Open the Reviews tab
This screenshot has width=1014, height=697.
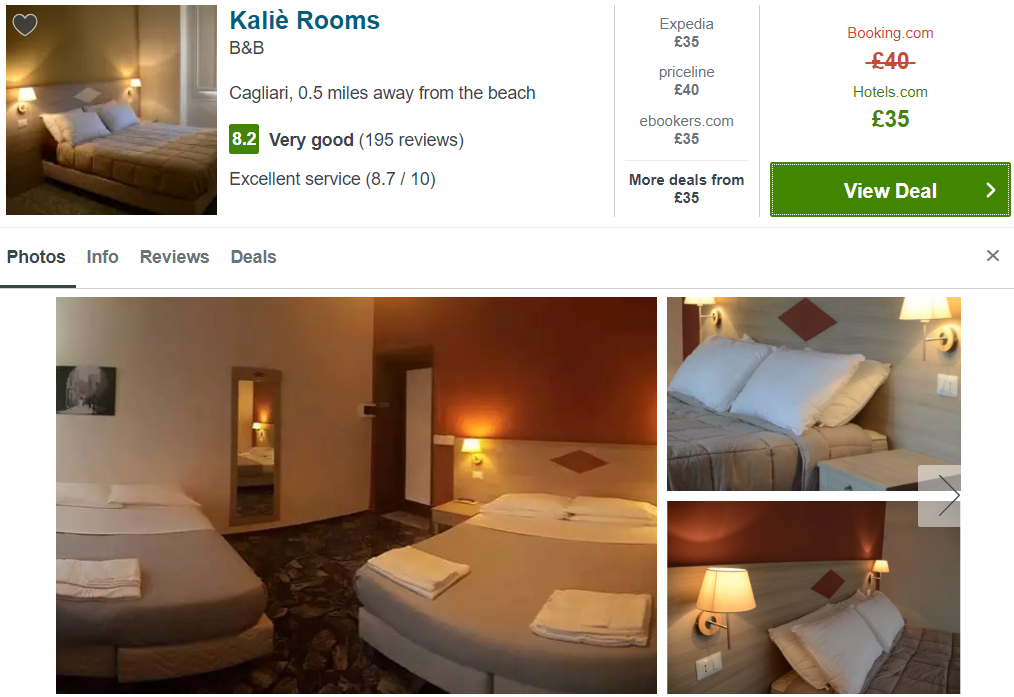[x=175, y=257]
